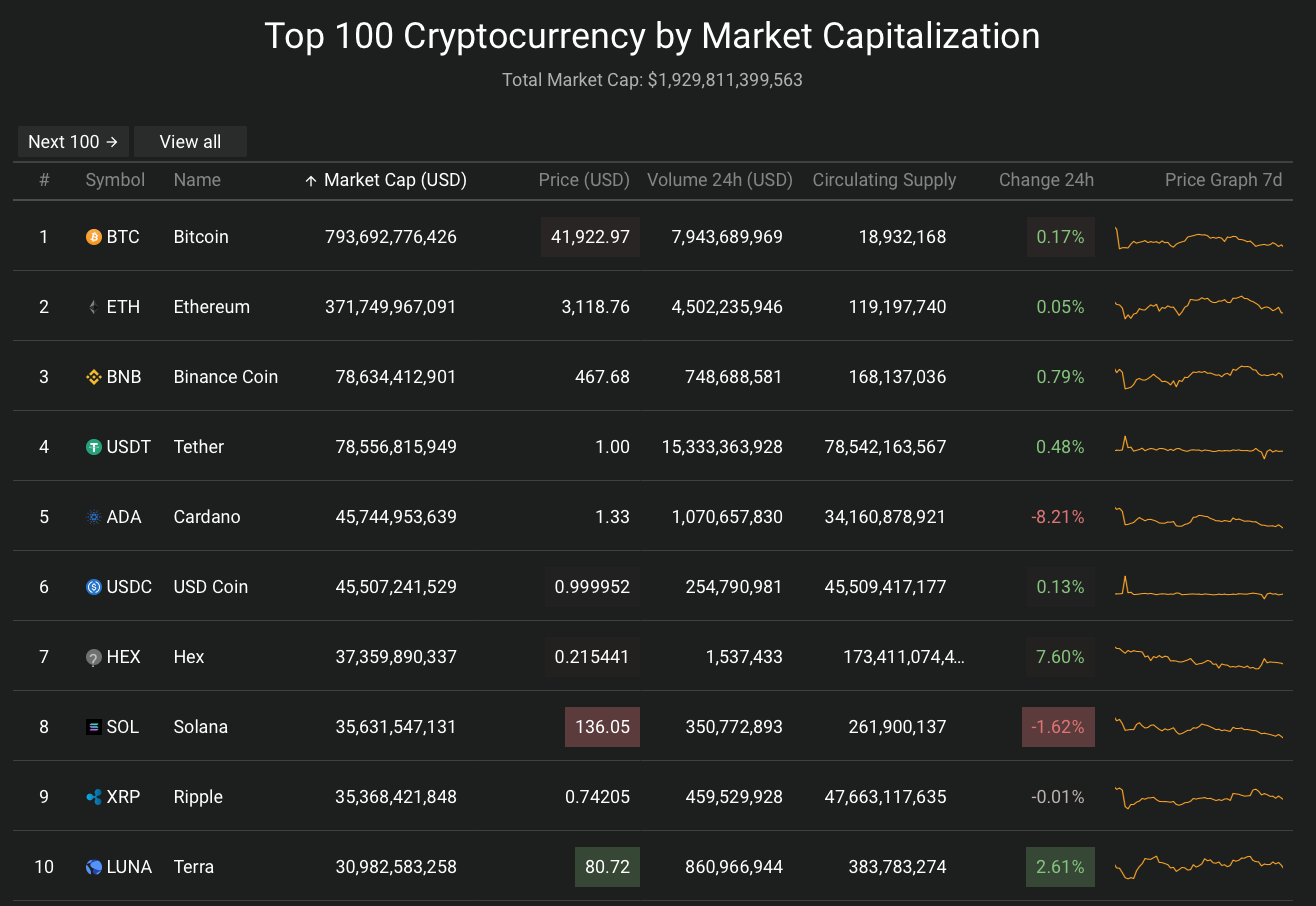Screen dimensions: 1316x906
Task: Click the Hex placeholder question icon
Action: 94,657
